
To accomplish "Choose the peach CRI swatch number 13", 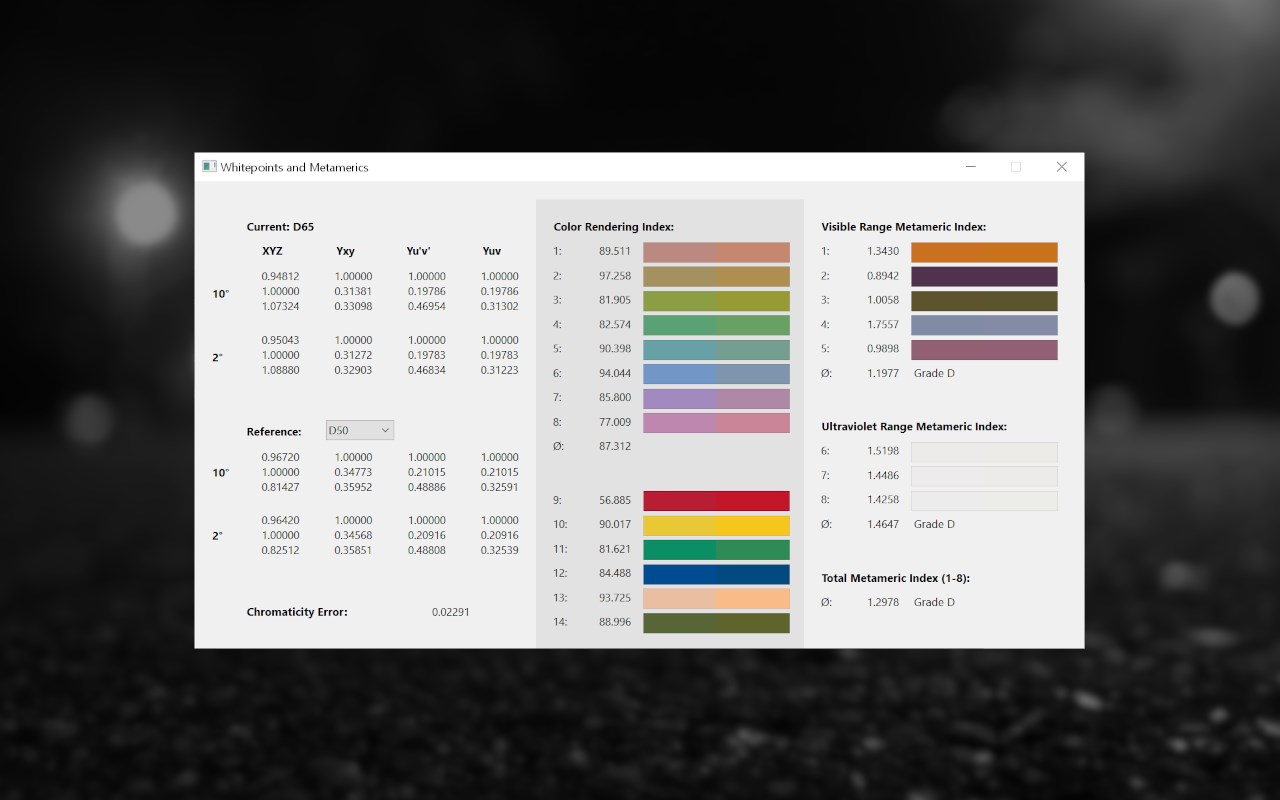I will click(716, 598).
